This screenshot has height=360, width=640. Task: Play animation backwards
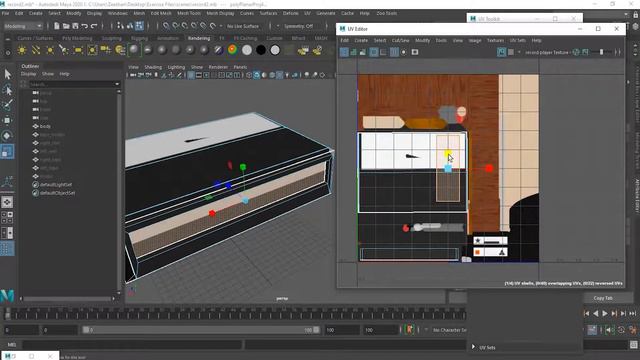pos(596,313)
